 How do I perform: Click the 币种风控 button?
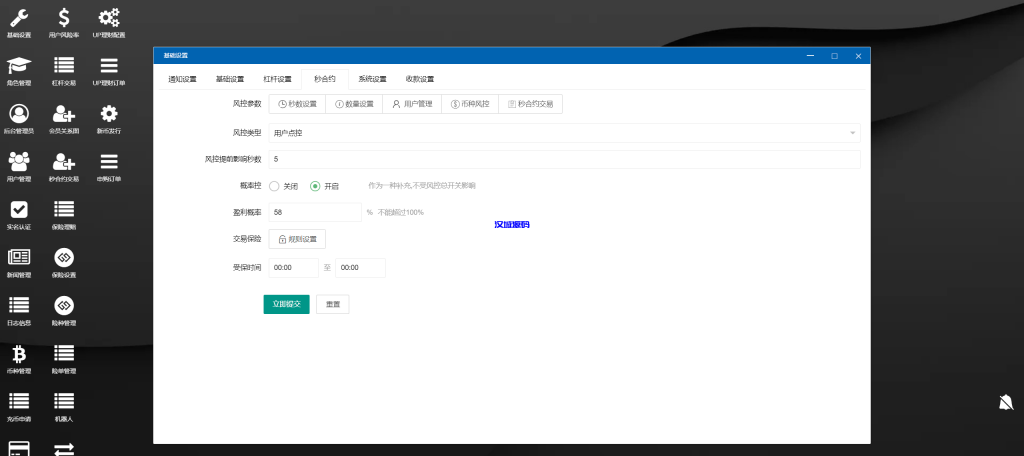coord(470,104)
